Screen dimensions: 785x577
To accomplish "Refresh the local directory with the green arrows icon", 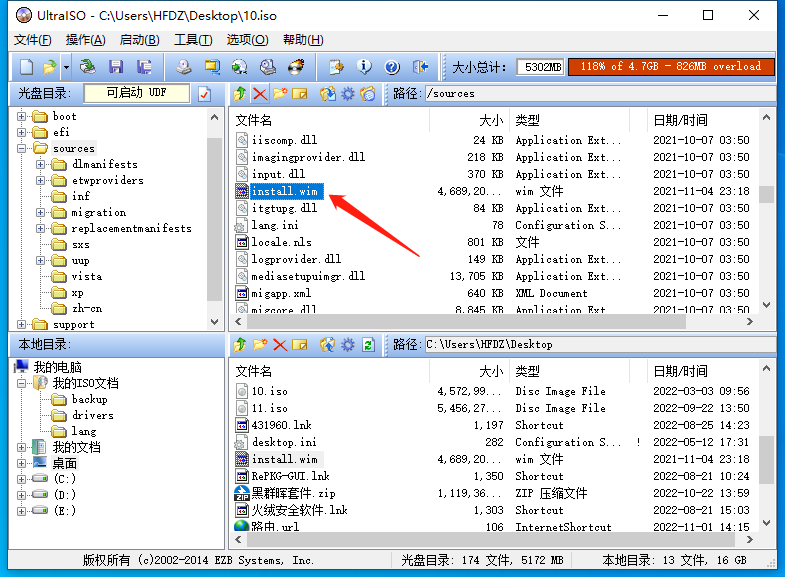I will point(368,345).
